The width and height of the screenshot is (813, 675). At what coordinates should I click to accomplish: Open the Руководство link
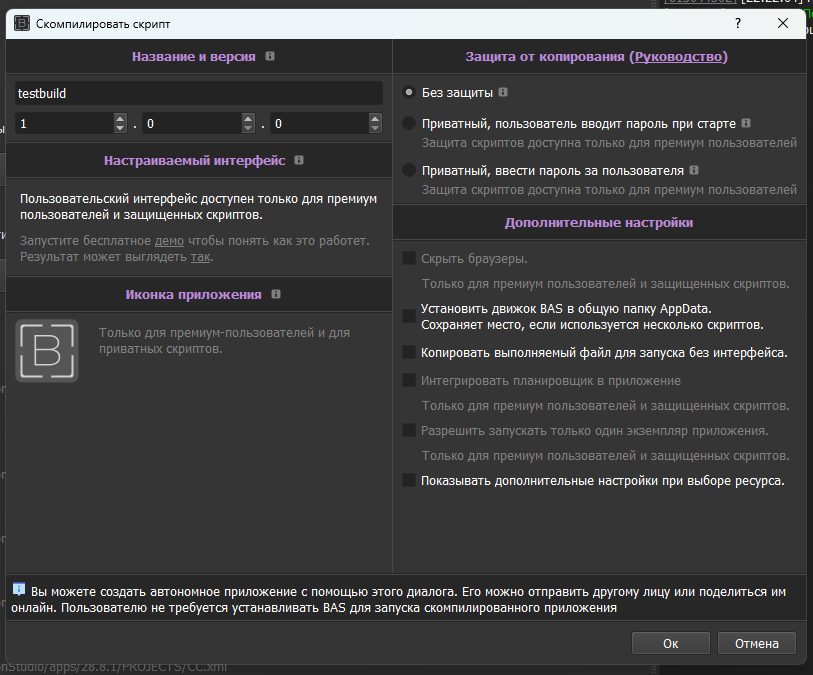point(678,57)
